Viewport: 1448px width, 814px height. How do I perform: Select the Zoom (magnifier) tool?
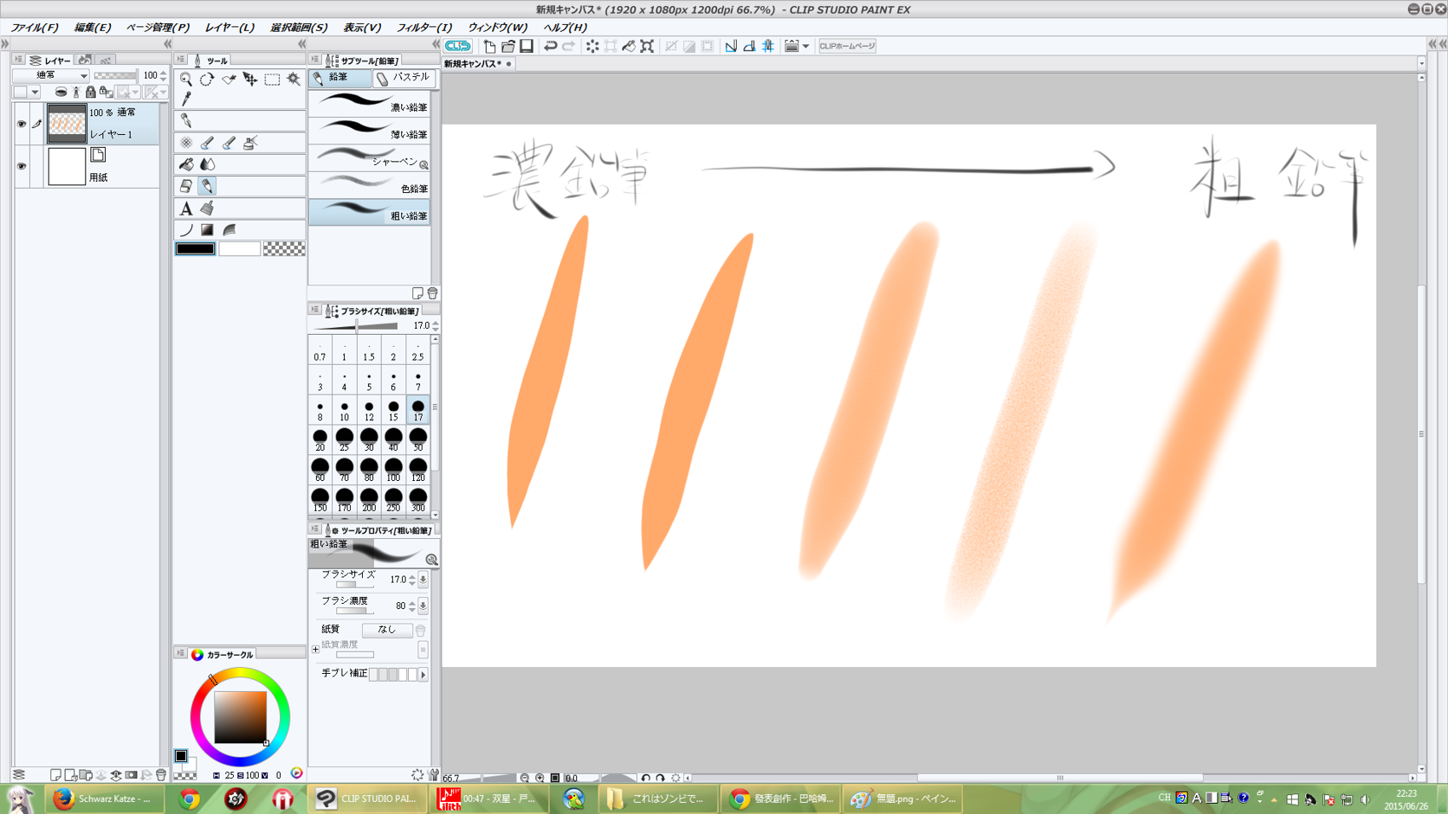tap(186, 79)
